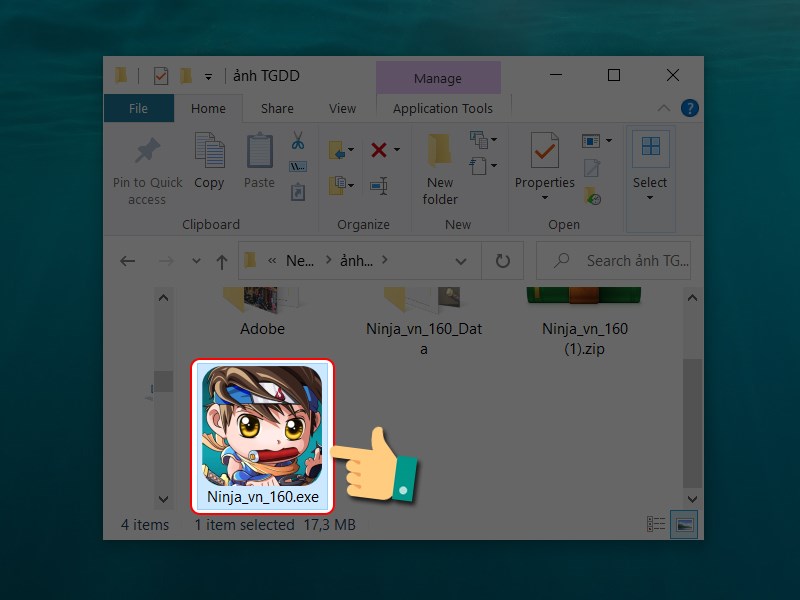The height and width of the screenshot is (600, 800).
Task: Click file list scrollbar down arrow
Action: tap(692, 499)
